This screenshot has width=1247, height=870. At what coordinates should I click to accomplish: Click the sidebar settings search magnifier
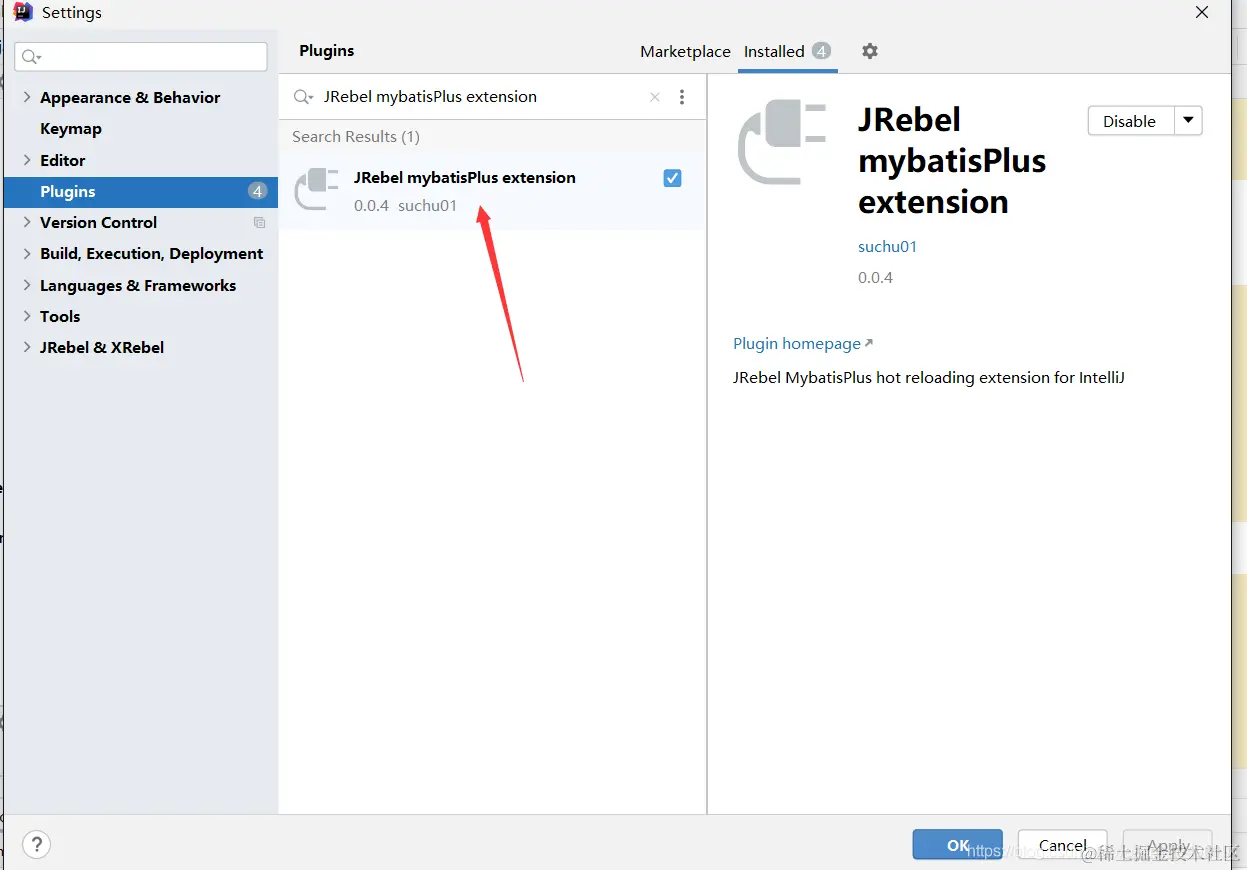(x=31, y=57)
